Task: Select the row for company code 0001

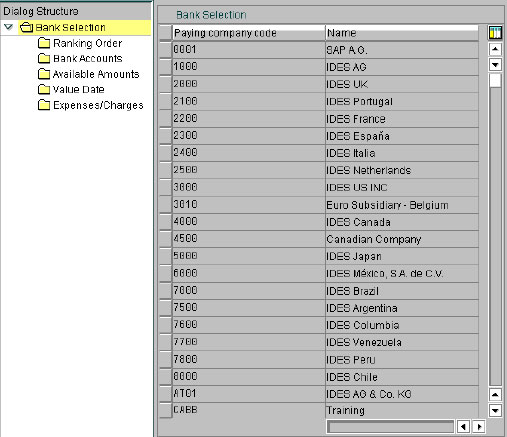Action: pyautogui.click(x=165, y=50)
